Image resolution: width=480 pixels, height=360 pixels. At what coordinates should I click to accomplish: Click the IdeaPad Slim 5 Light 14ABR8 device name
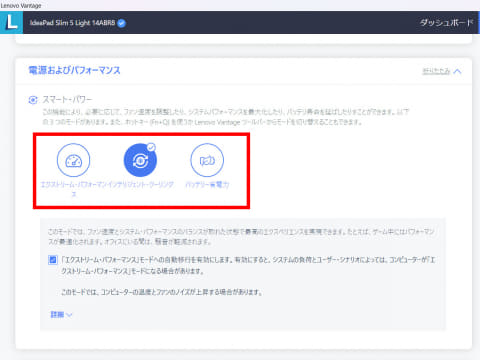[x=72, y=23]
